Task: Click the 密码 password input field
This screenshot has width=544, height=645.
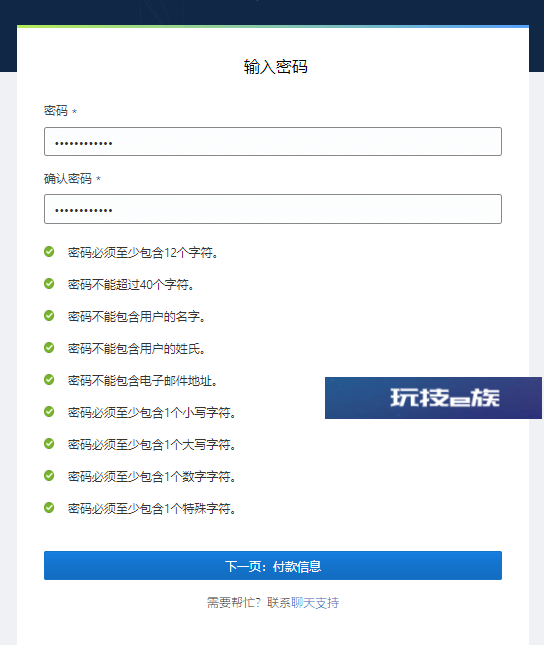Action: tap(273, 142)
